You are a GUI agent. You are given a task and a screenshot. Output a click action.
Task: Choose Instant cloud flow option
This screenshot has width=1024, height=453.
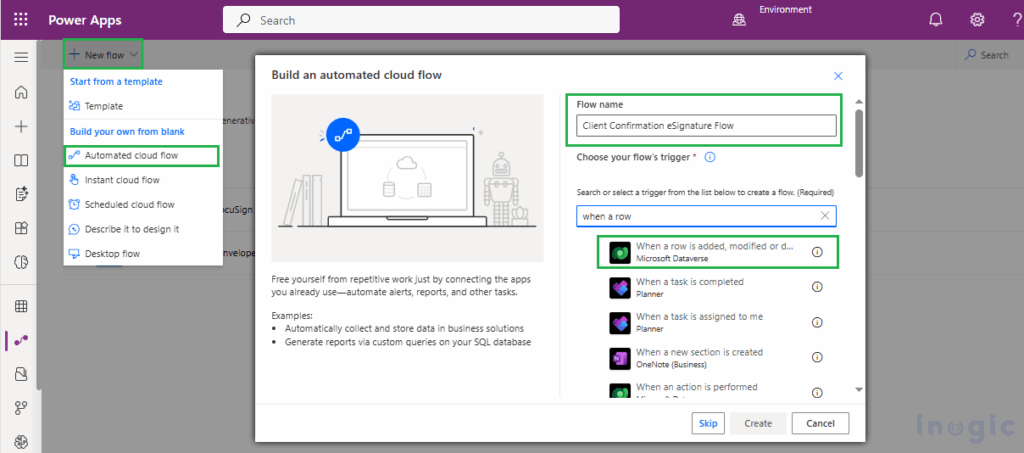pyautogui.click(x=121, y=180)
